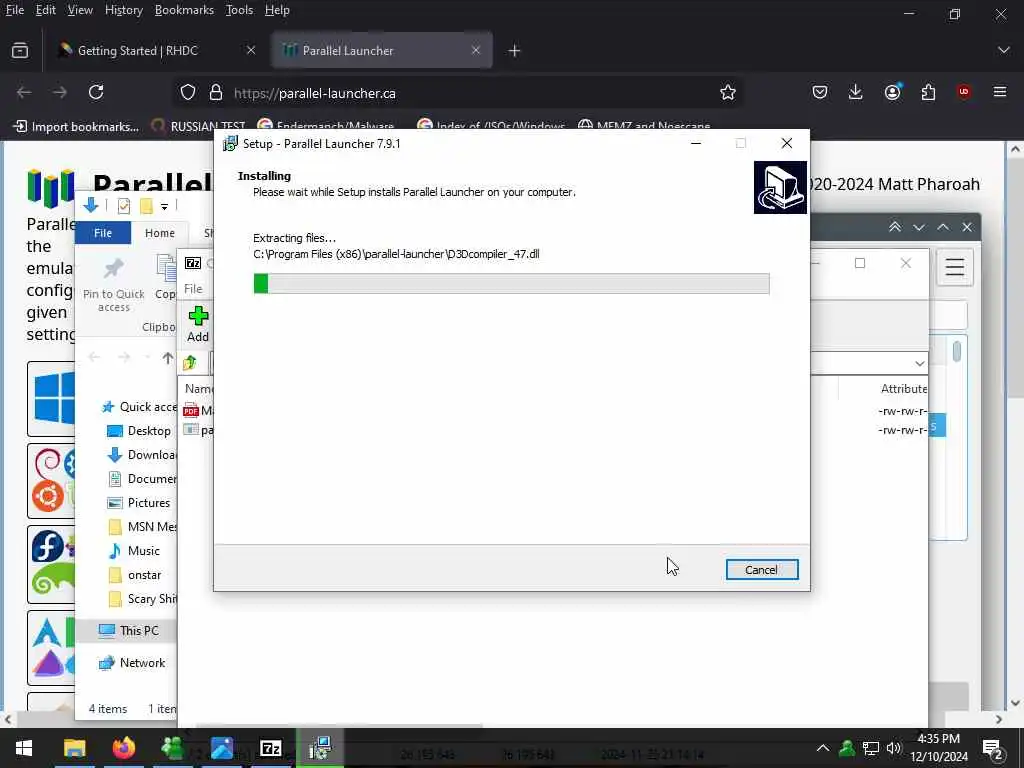Open RUSSIAN TEST bookmark

click(x=199, y=126)
